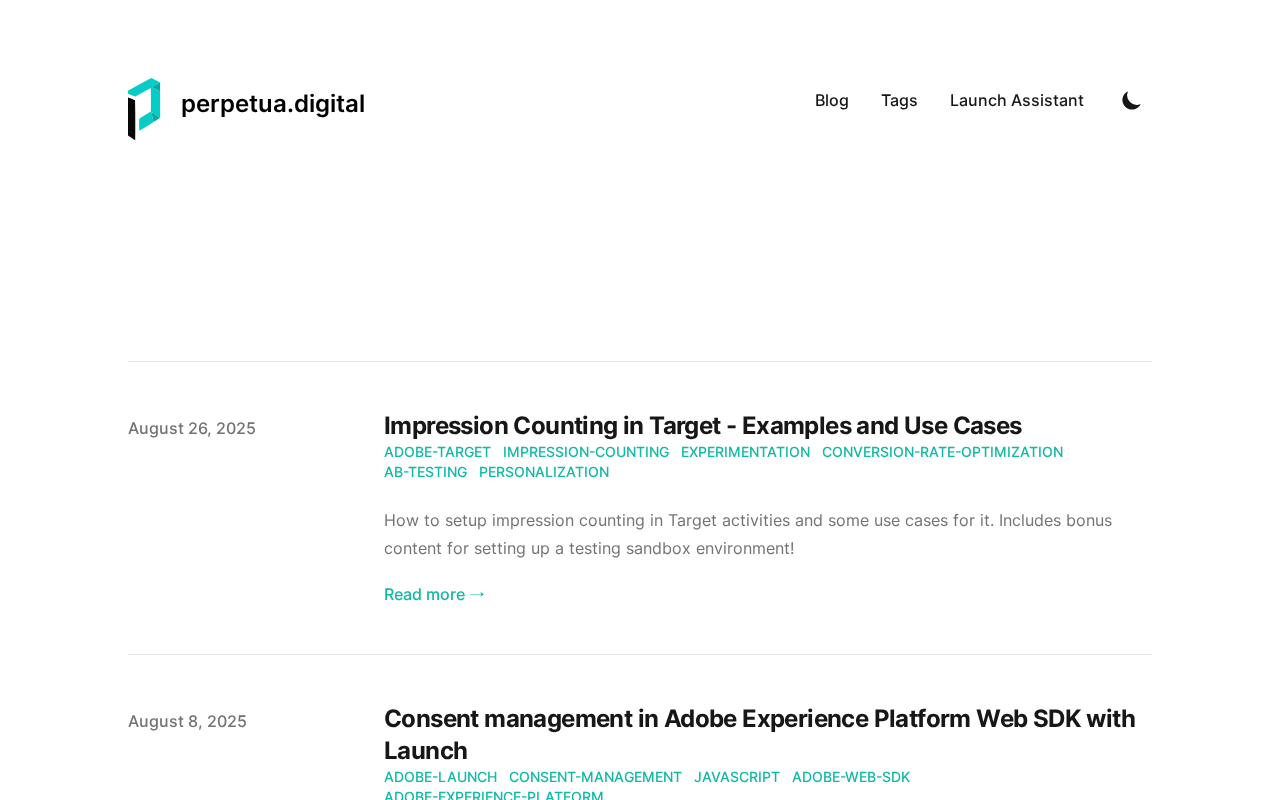Select the IMPRESSION-COUNTING tag

586,452
